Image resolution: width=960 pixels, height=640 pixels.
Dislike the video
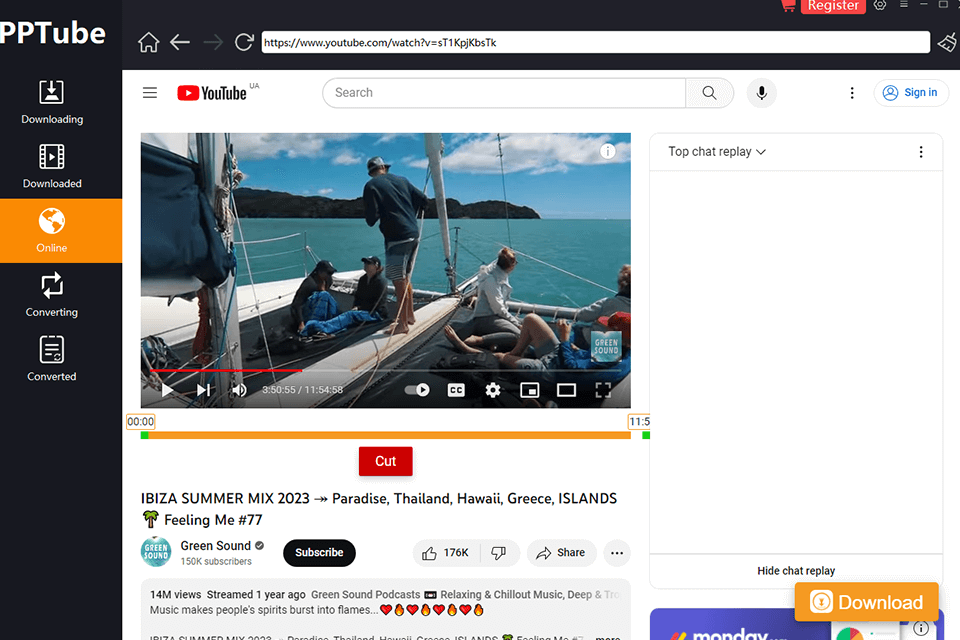(499, 553)
